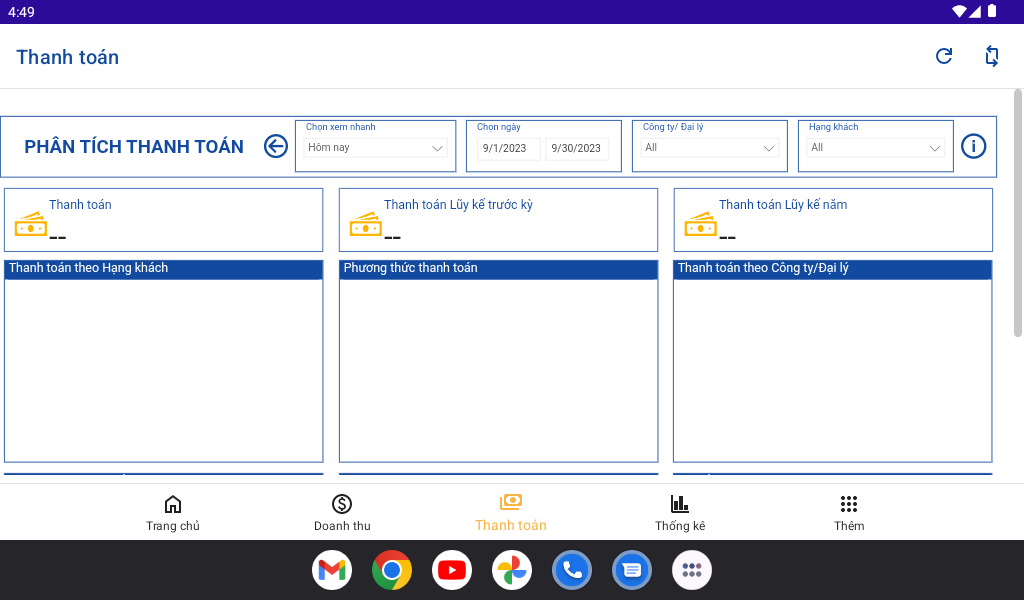Select the Thêm menu tab
1024x600 pixels.
(849, 512)
